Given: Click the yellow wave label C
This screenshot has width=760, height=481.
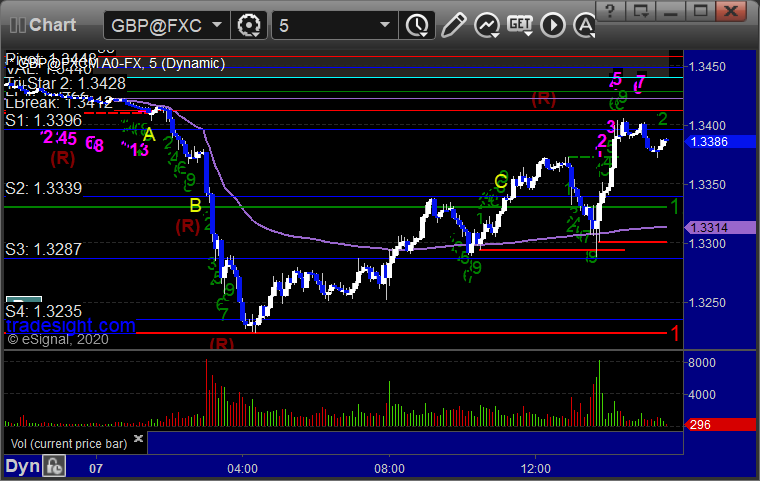Looking at the screenshot, I should coord(501,182).
